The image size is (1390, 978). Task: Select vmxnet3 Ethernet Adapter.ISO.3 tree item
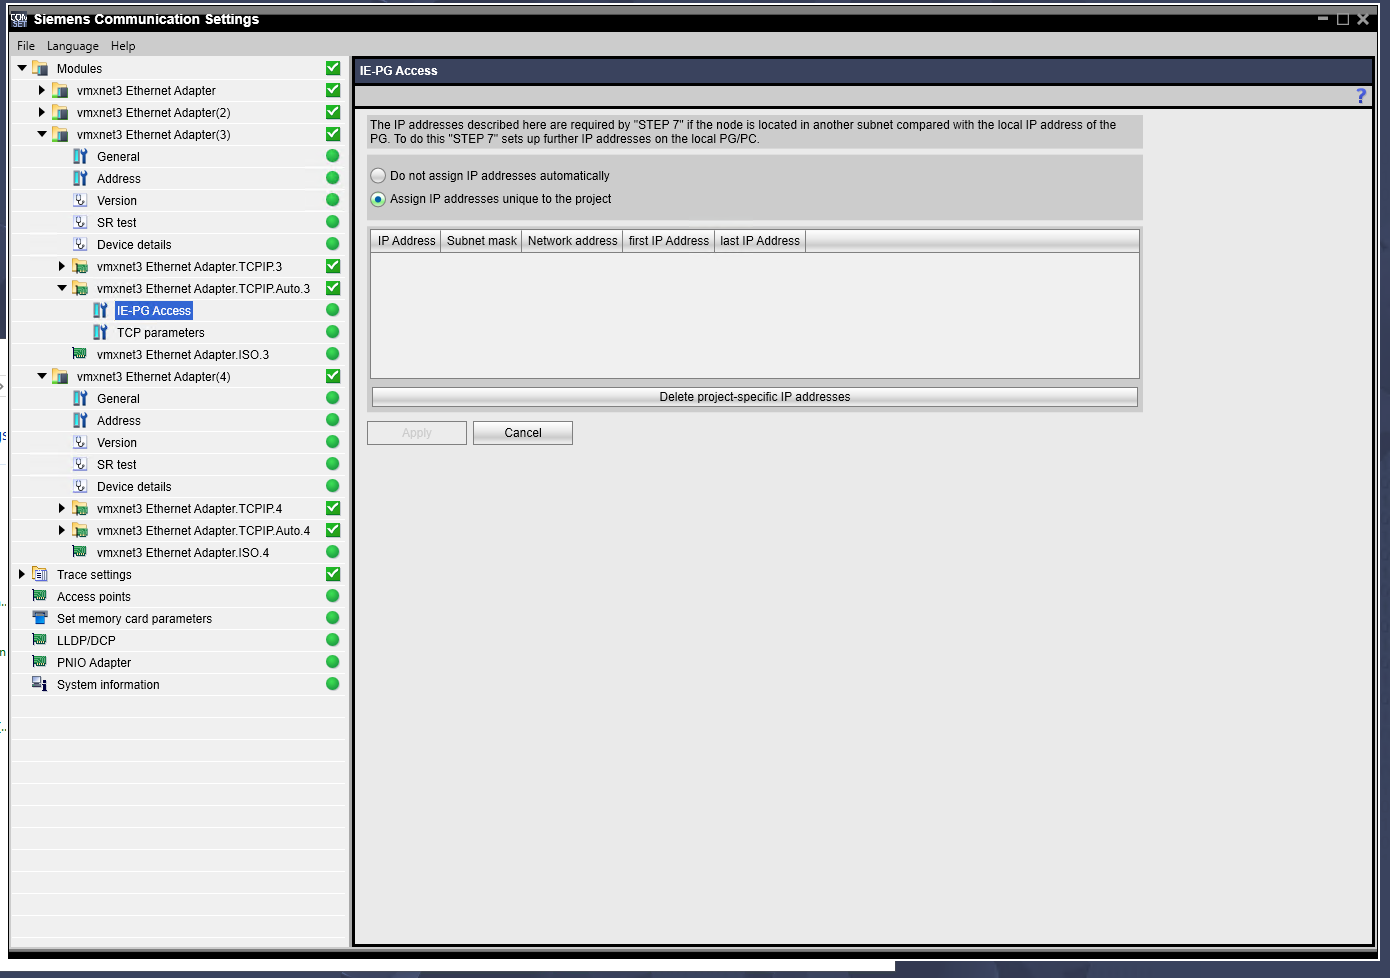pos(183,354)
